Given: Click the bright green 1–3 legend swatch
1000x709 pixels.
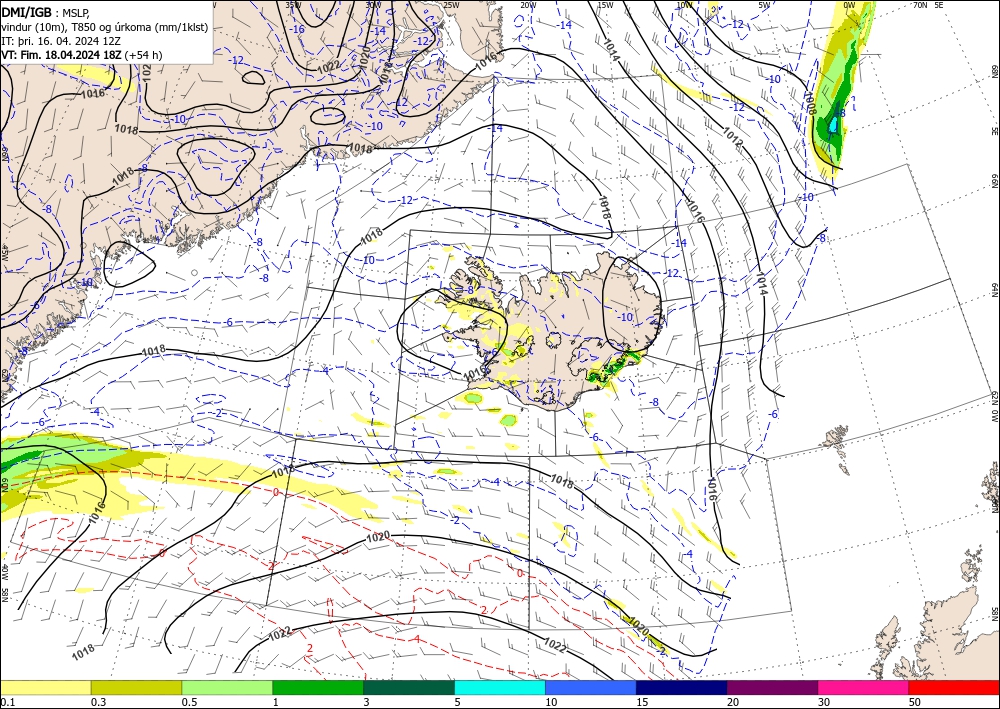Looking at the screenshot, I should [318, 687].
